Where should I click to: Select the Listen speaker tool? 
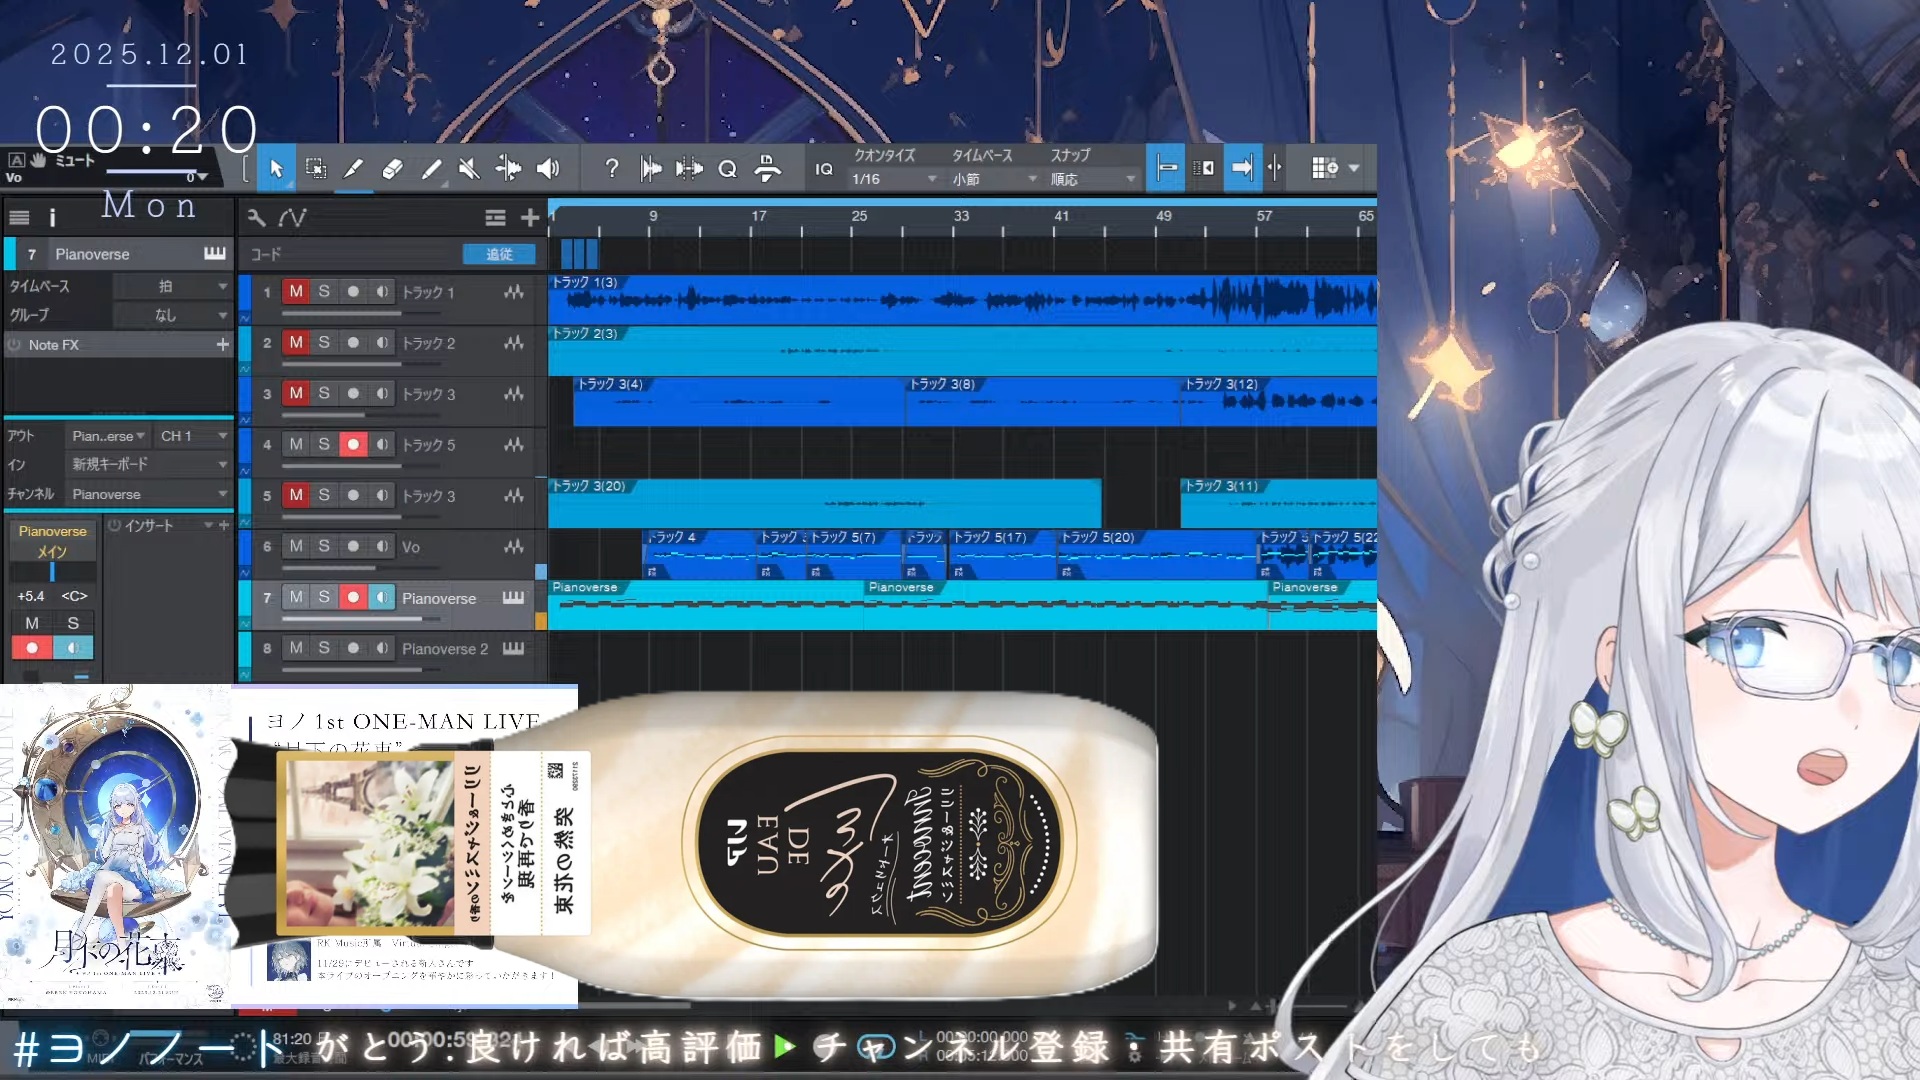(548, 169)
